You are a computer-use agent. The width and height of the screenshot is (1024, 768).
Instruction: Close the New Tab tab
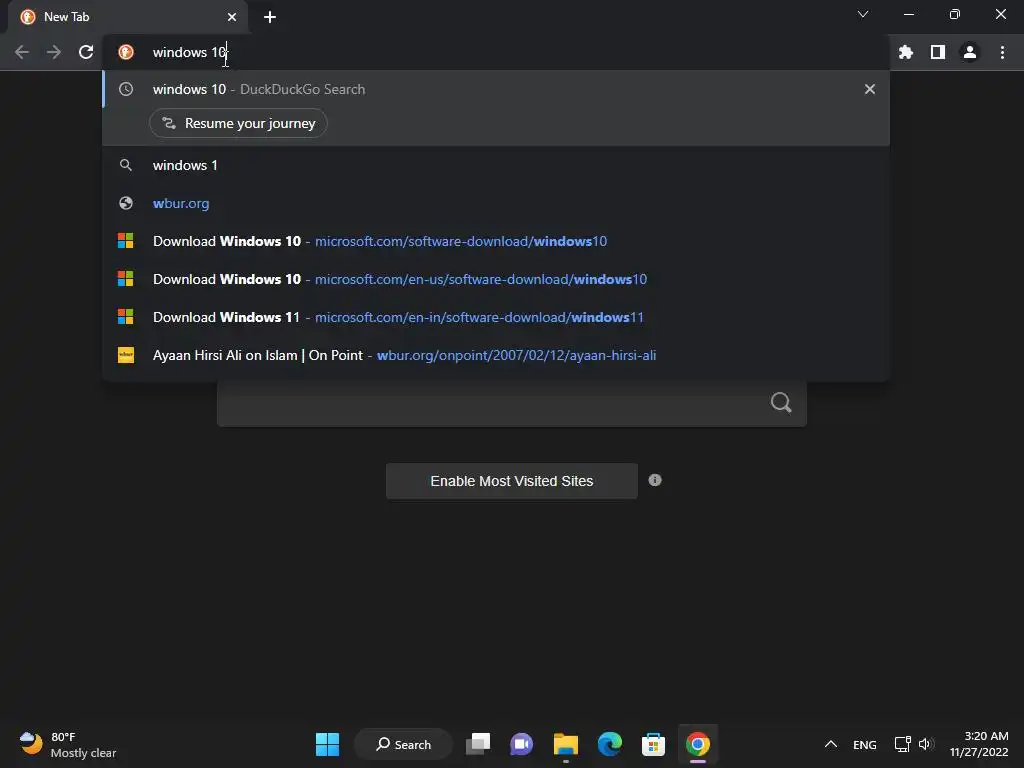click(x=232, y=17)
